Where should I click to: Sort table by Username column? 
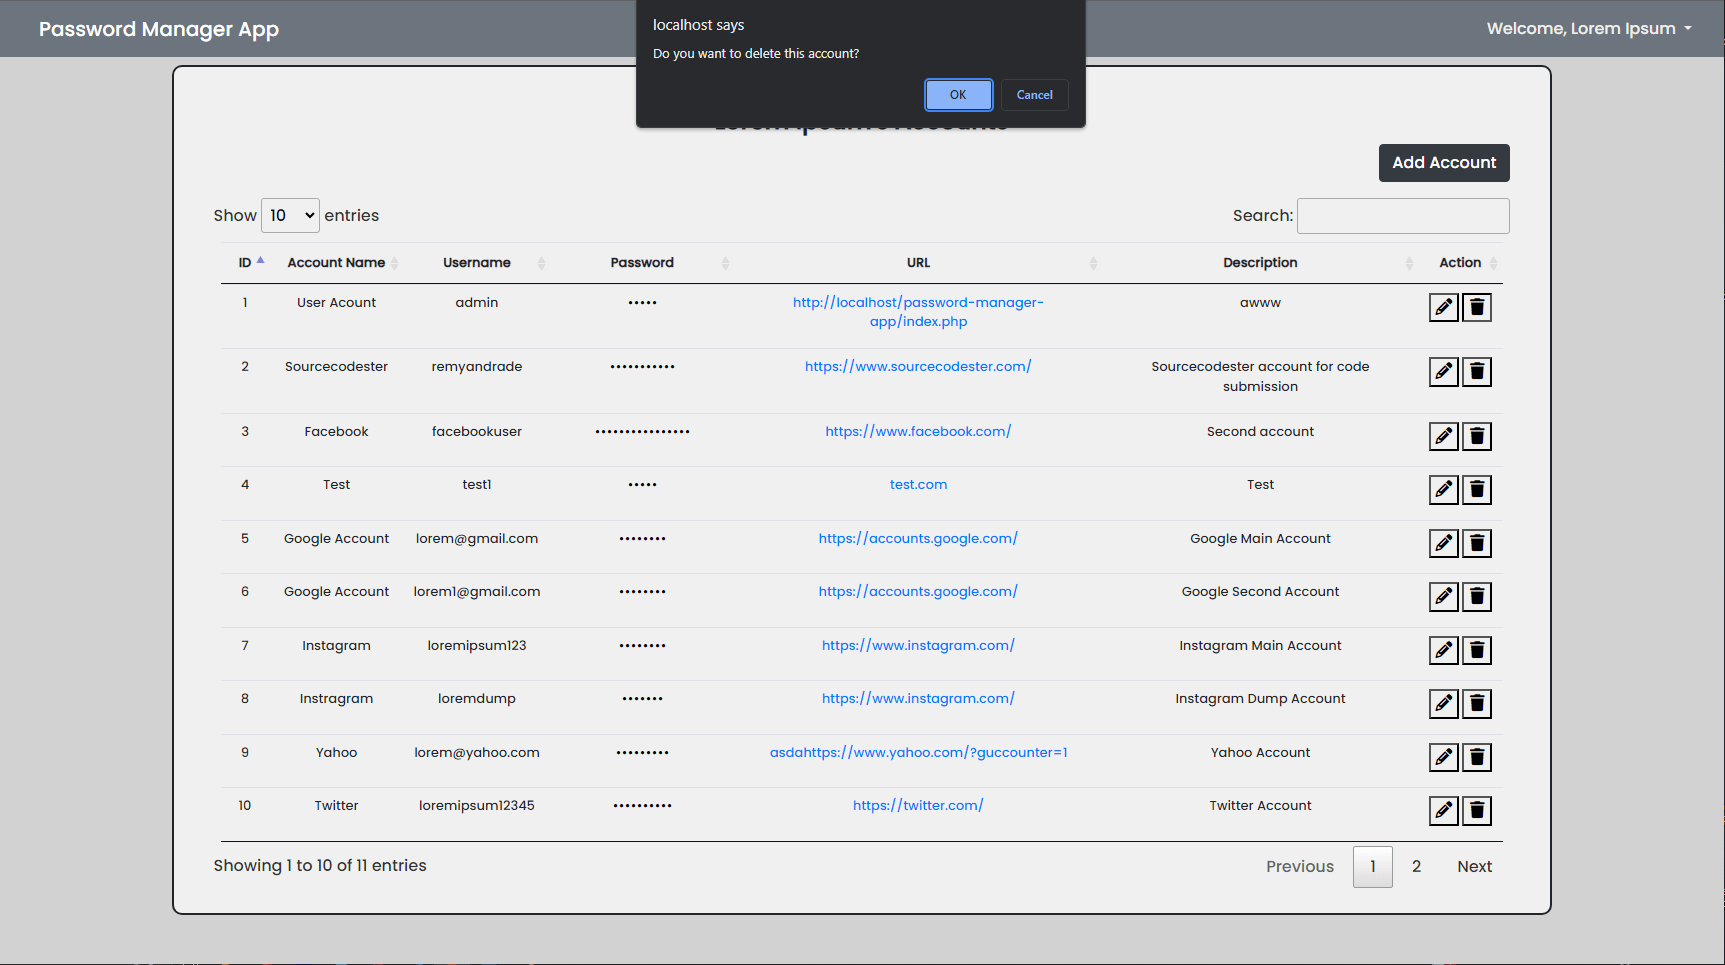[477, 263]
